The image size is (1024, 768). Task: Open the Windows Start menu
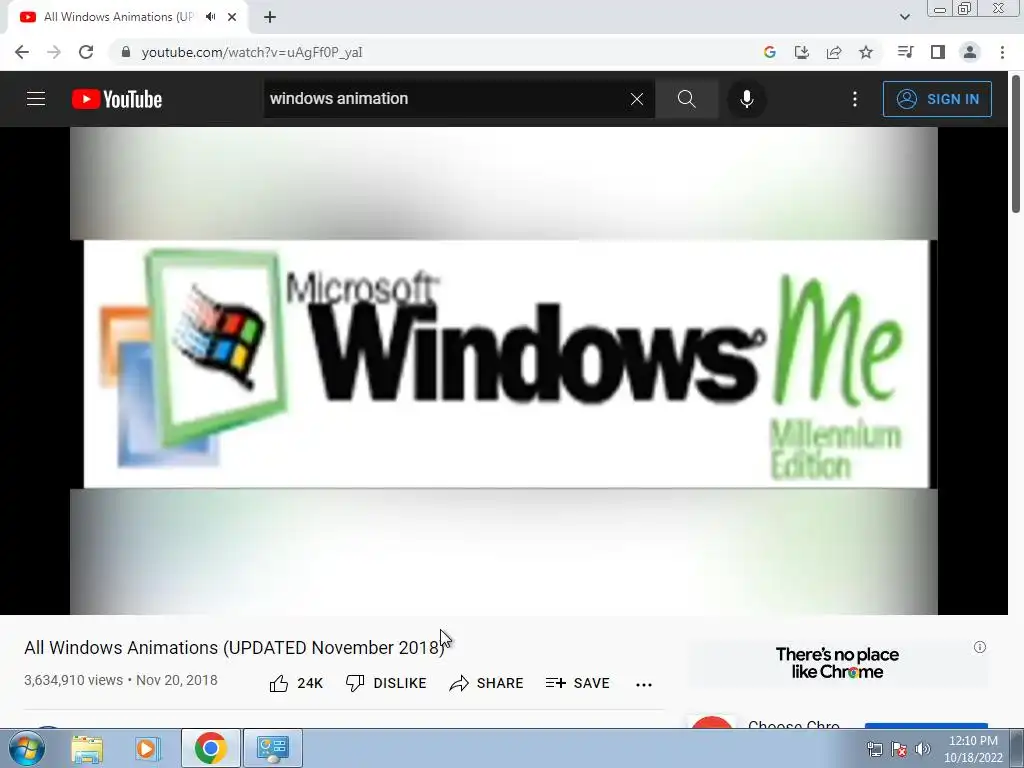[26, 748]
